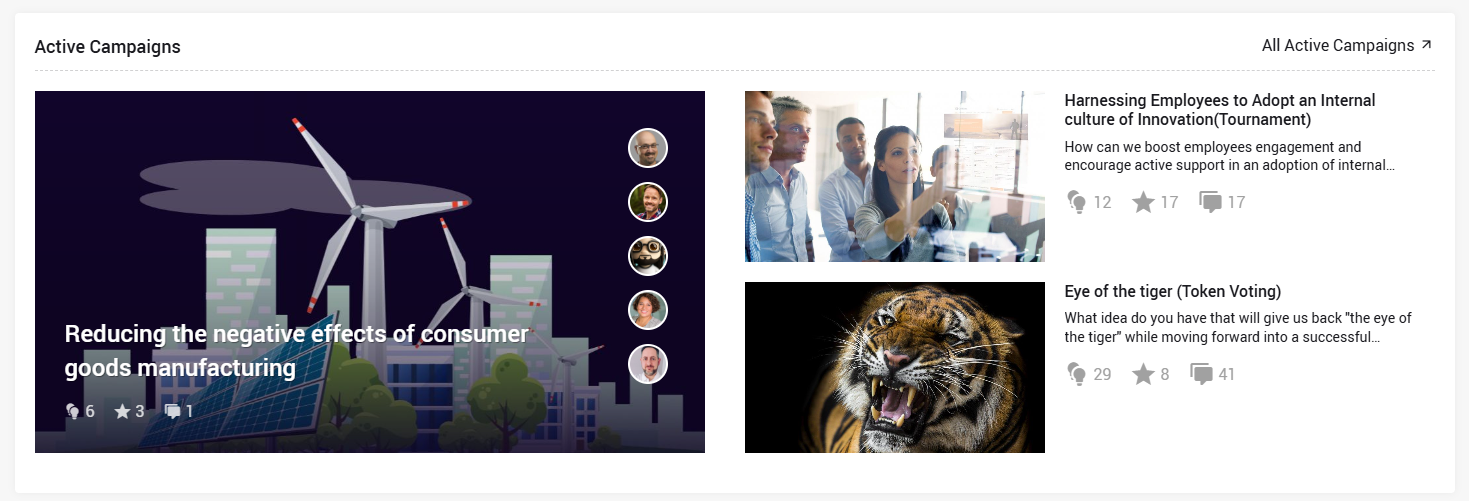Viewport: 1469px width, 501px height.
Task: Open the woman's avatar fourth in the list
Action: pos(648,310)
